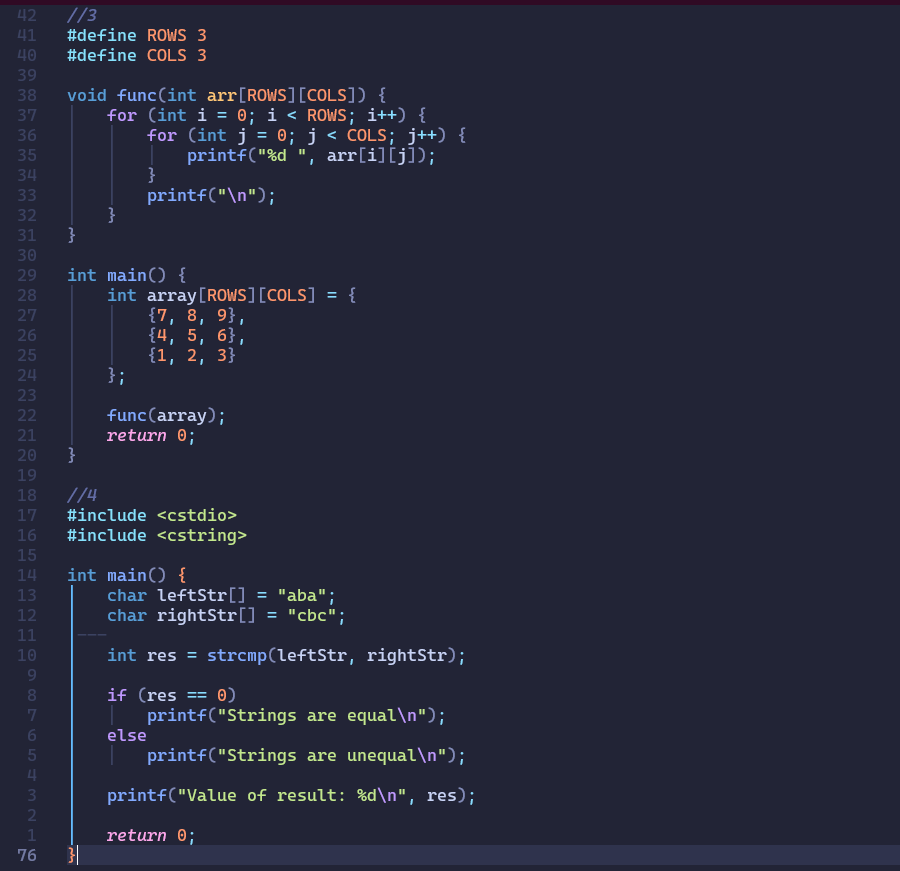Click 'return 0;' after Value of result

pyautogui.click(x=152, y=835)
